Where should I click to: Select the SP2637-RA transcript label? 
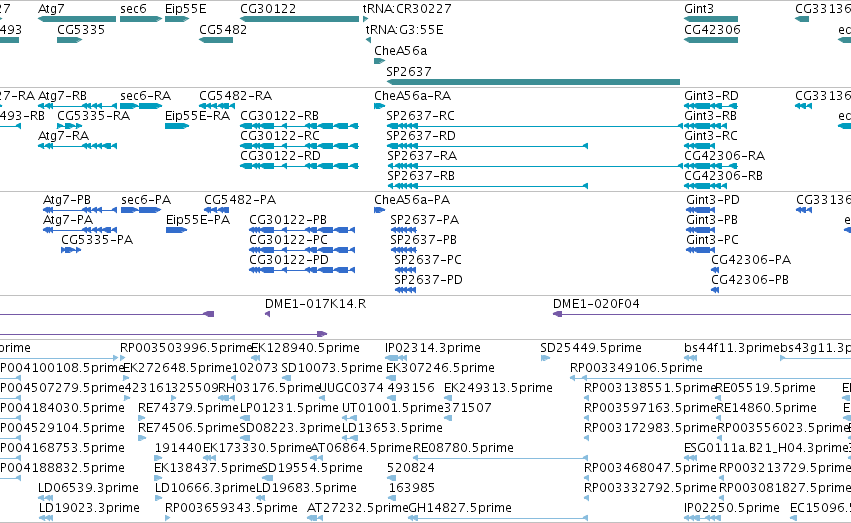pyautogui.click(x=422, y=156)
